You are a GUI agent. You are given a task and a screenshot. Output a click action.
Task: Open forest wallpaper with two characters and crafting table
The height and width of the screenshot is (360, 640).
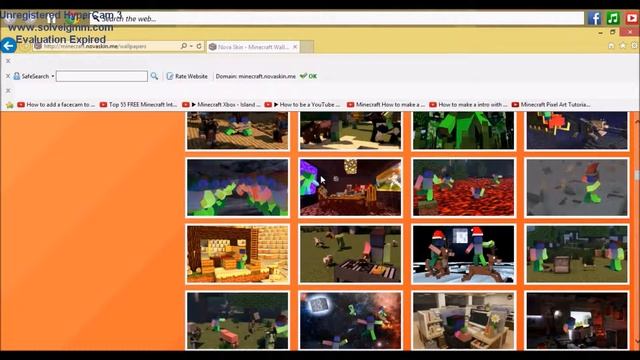click(x=577, y=254)
